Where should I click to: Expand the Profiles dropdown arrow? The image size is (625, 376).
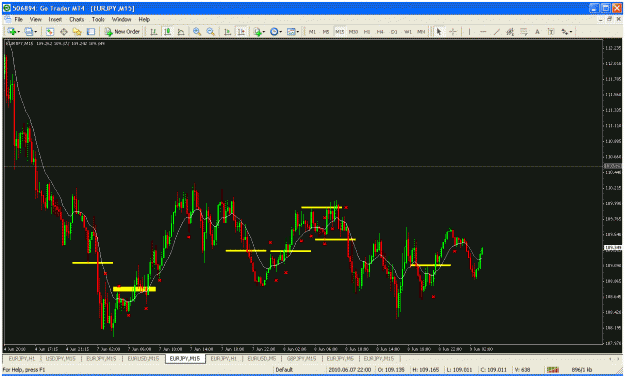tap(35, 32)
